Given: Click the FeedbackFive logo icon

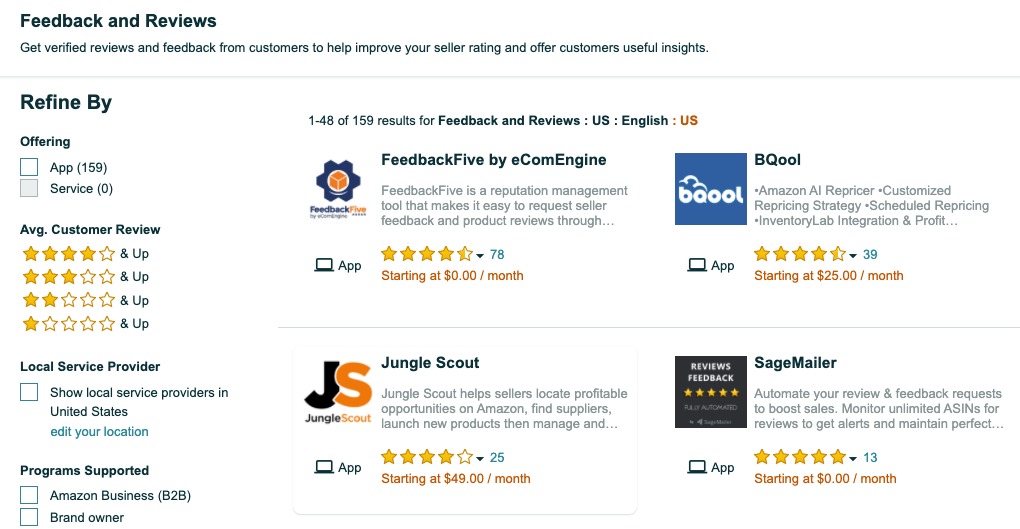Looking at the screenshot, I should pos(337,189).
